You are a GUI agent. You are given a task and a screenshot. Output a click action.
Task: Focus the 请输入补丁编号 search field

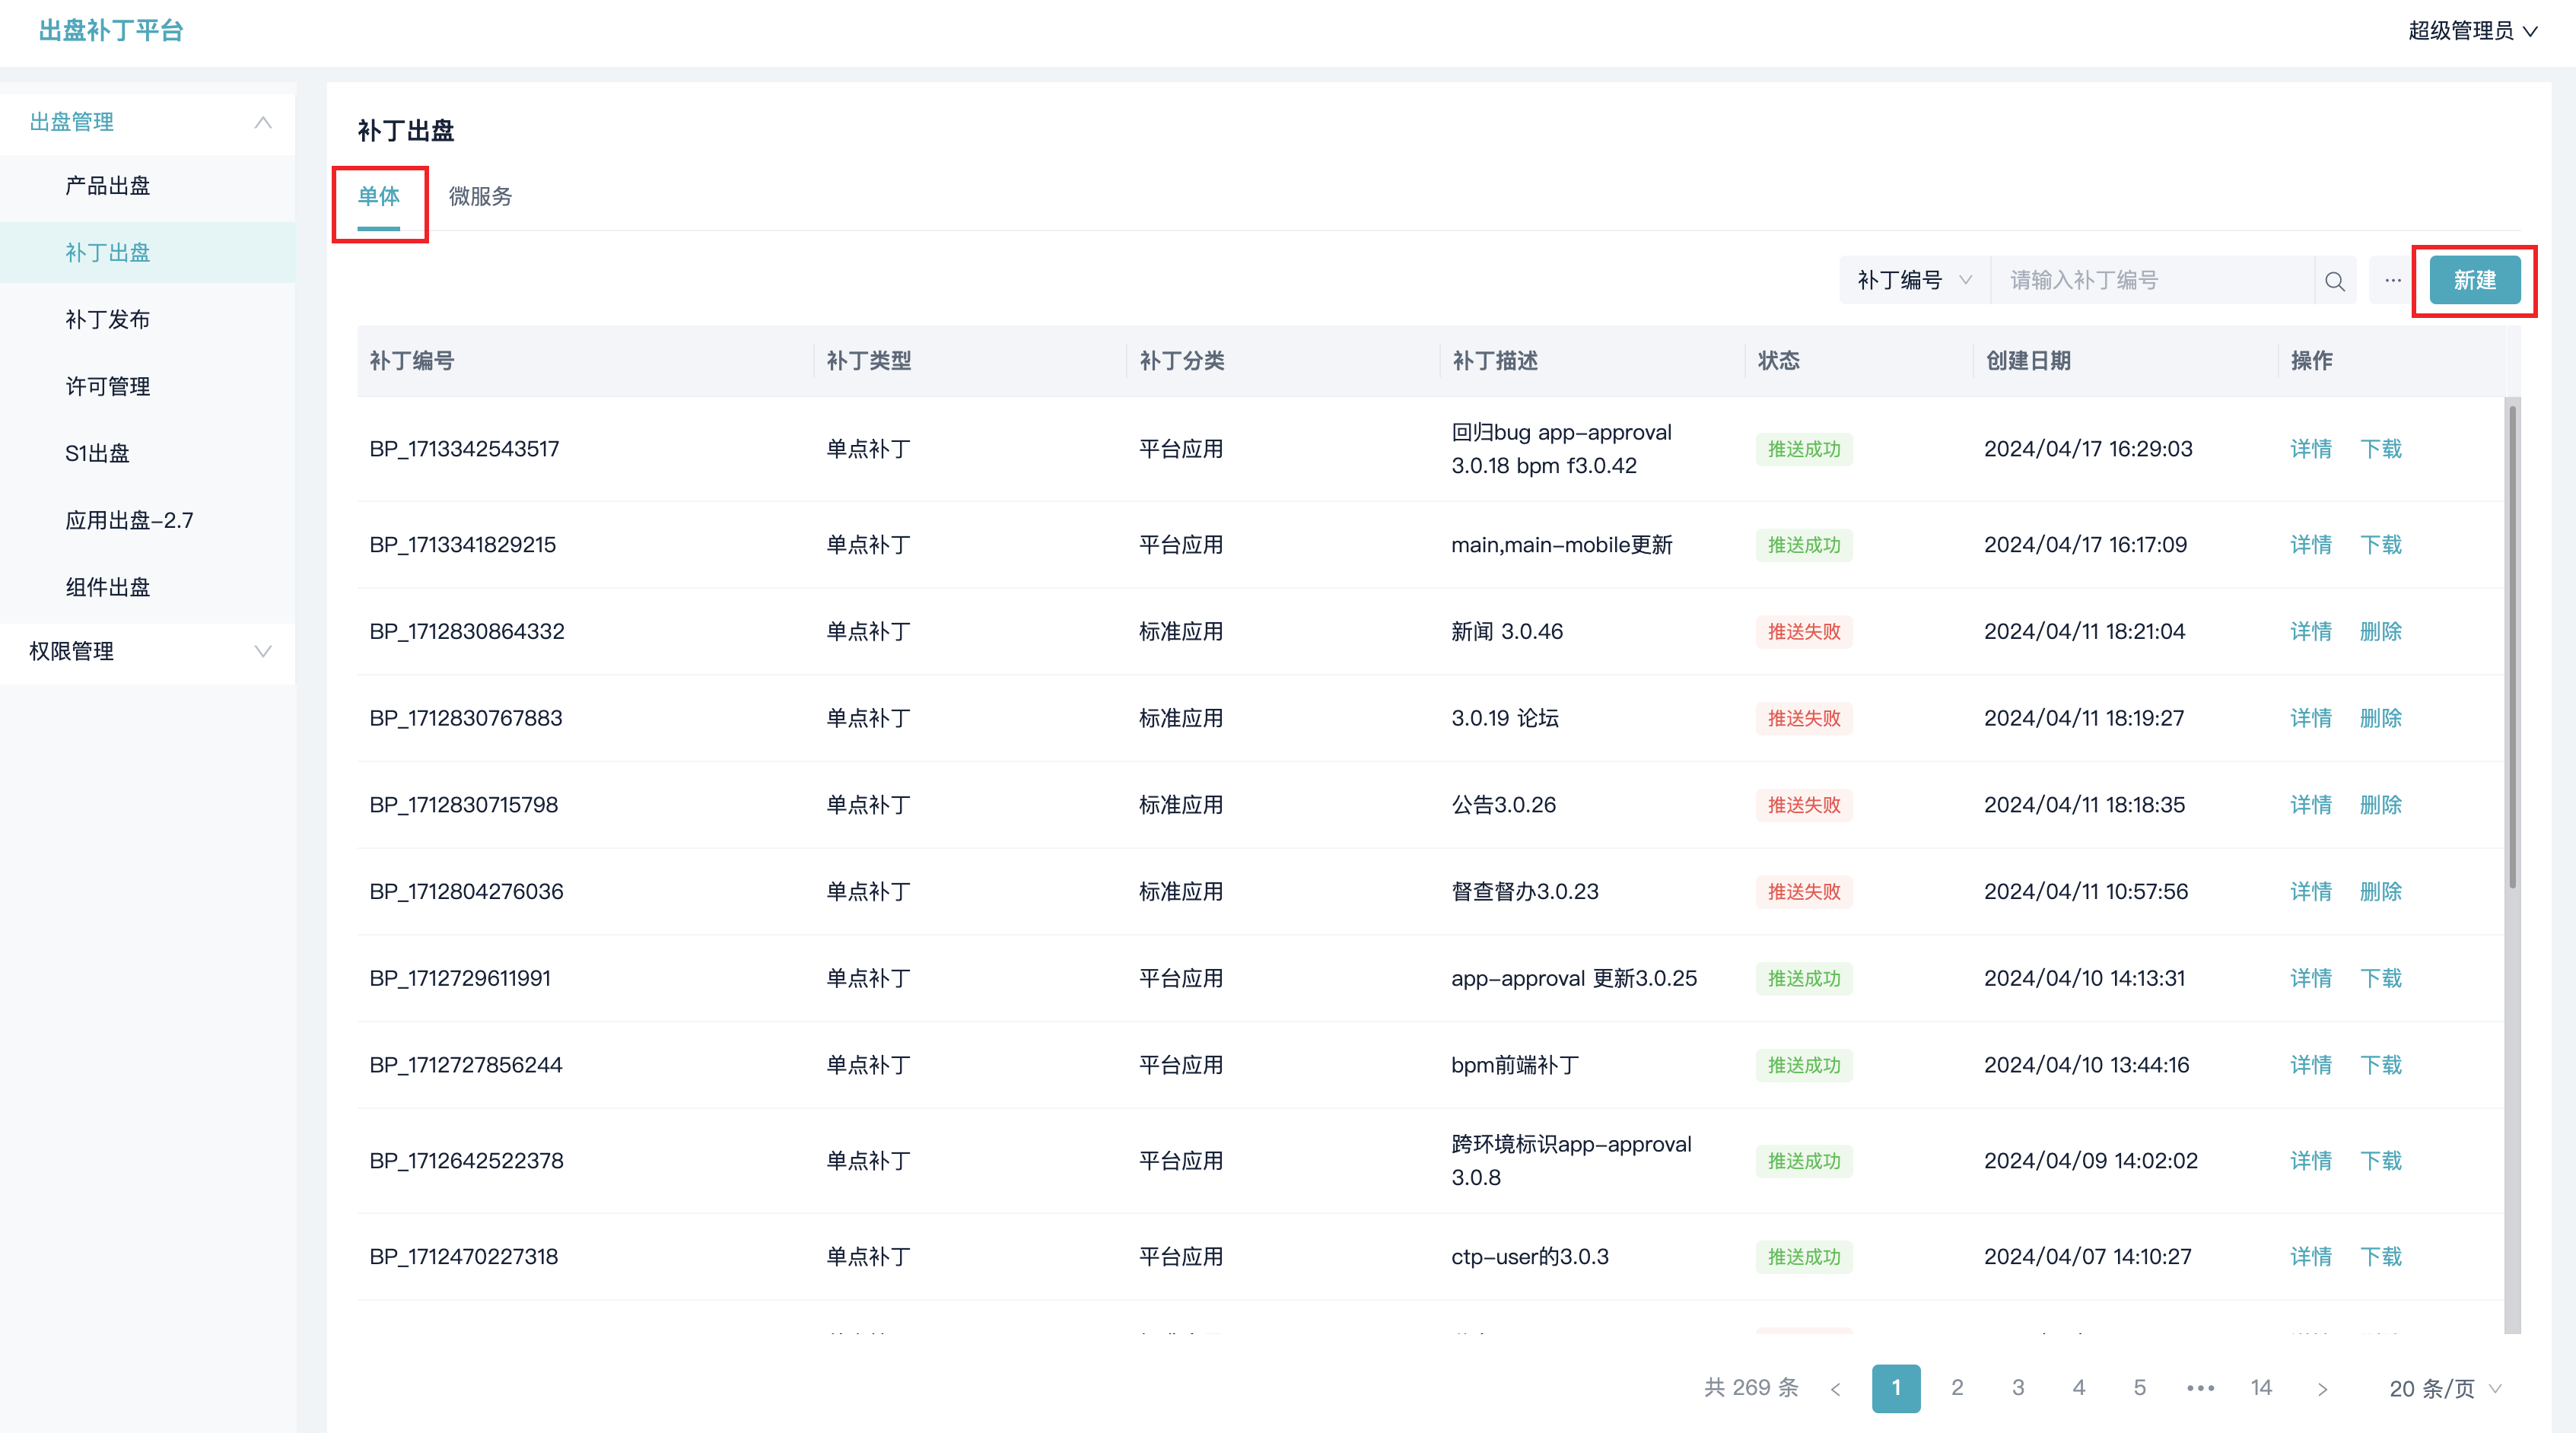(2152, 281)
